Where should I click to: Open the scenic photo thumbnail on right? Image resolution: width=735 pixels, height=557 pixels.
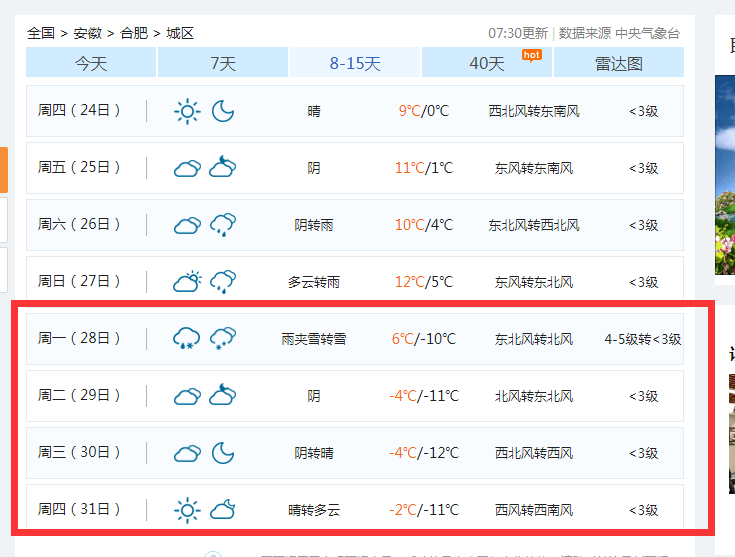[x=725, y=175]
